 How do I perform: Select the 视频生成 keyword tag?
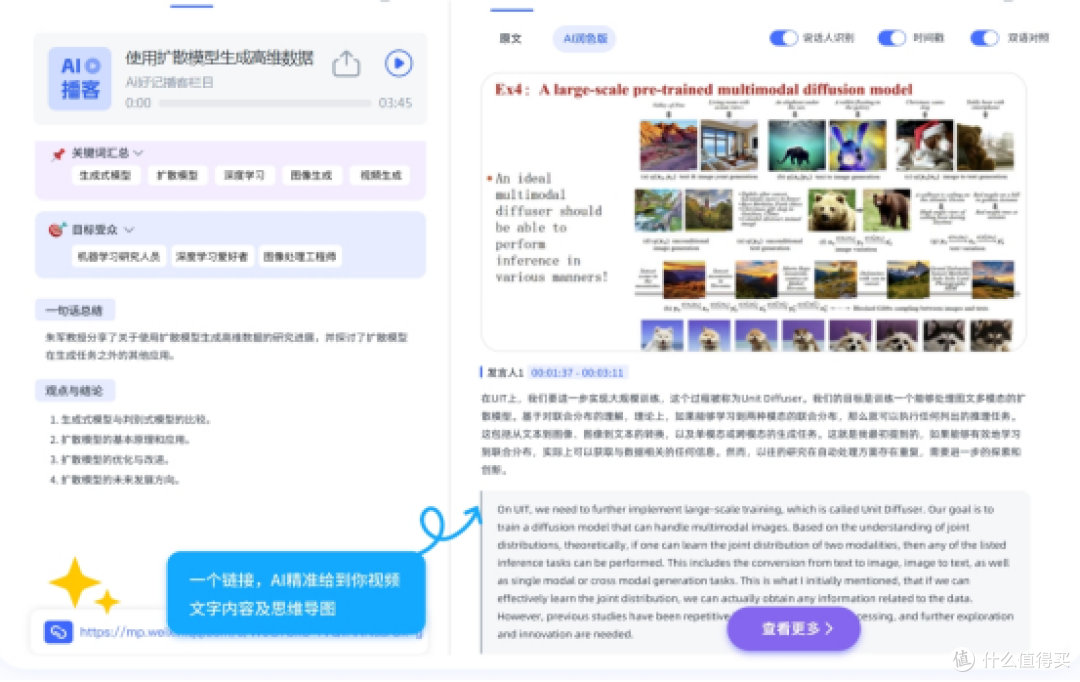pos(380,176)
